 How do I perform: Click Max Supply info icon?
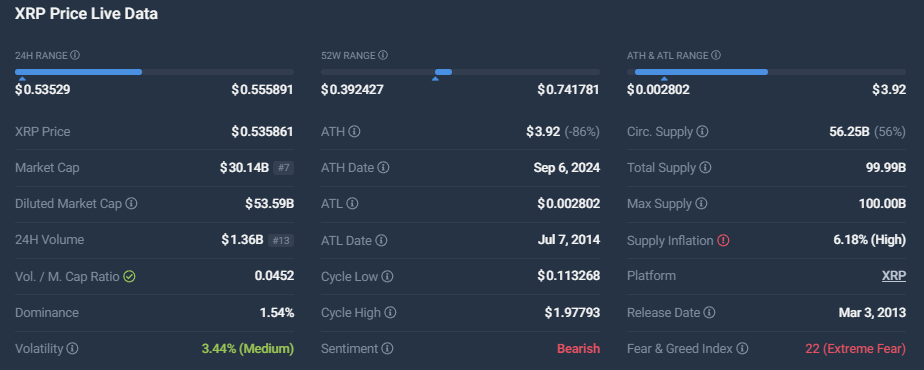(x=701, y=204)
